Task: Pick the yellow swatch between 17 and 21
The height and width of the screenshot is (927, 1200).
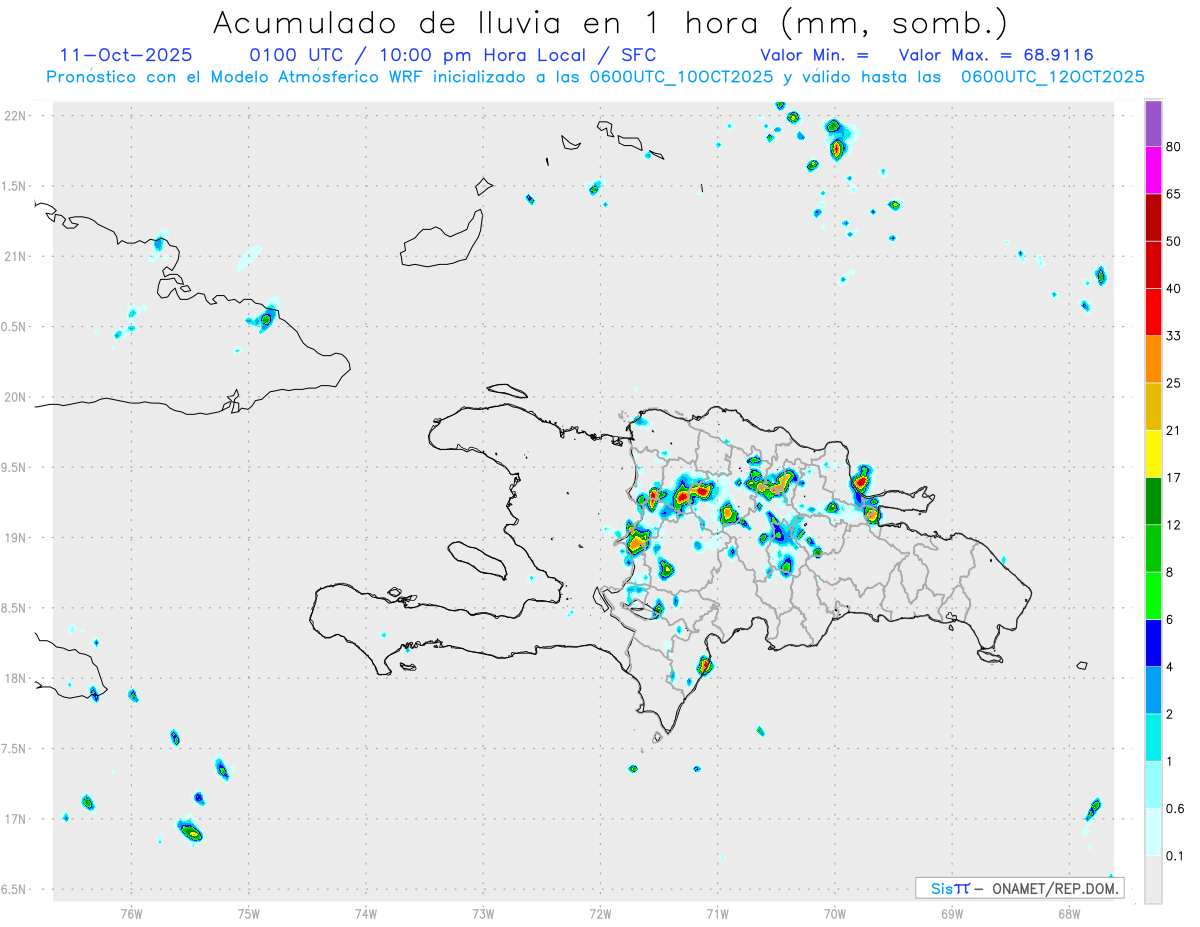Action: pos(1153,454)
